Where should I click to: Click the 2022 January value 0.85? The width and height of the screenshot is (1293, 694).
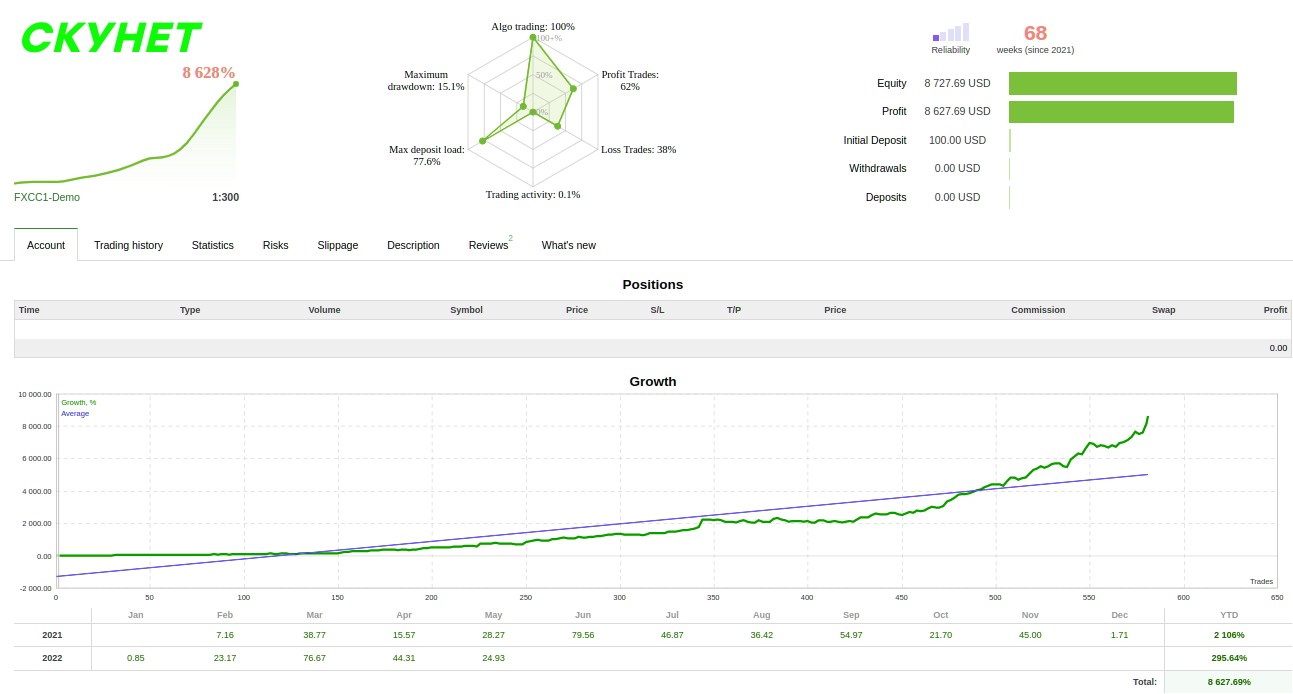pyautogui.click(x=136, y=658)
